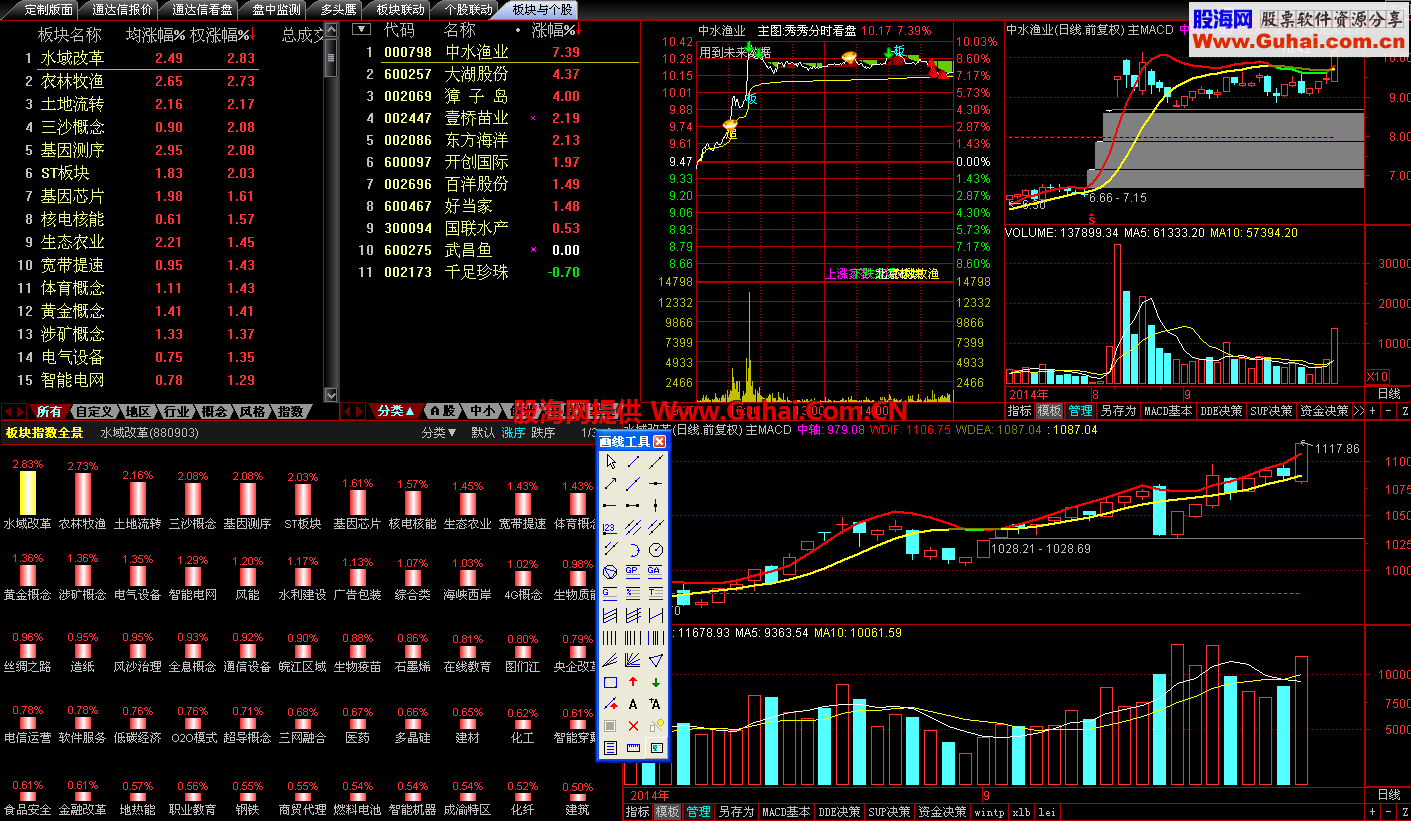Click the red X delete drawing tool
The width and height of the screenshot is (1411, 821).
633,725
